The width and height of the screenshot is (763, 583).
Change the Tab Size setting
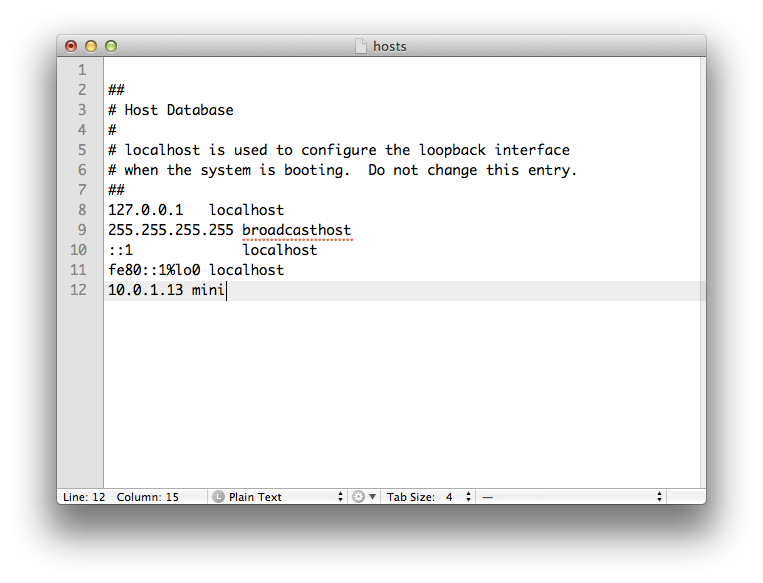[x=428, y=497]
